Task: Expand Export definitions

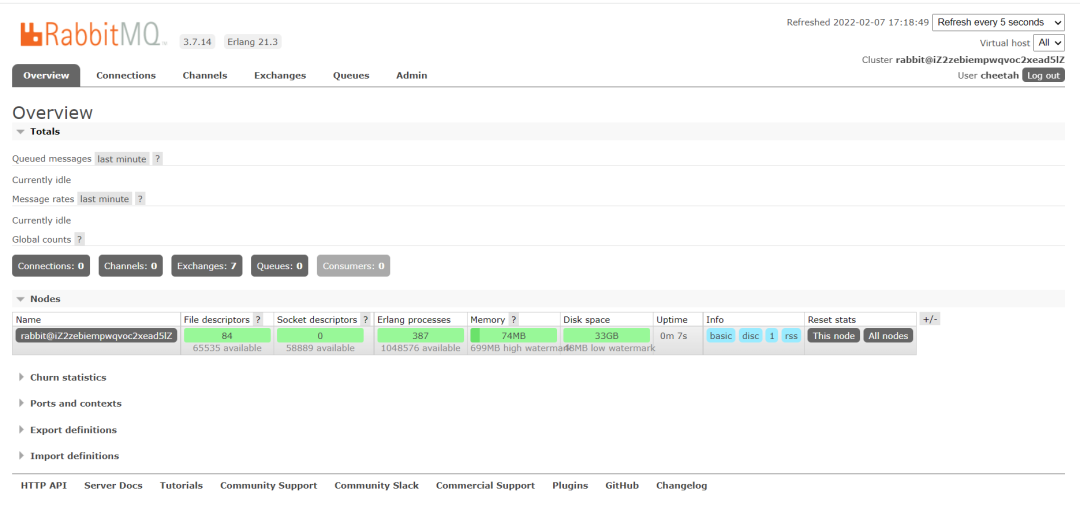Action: coord(73,430)
